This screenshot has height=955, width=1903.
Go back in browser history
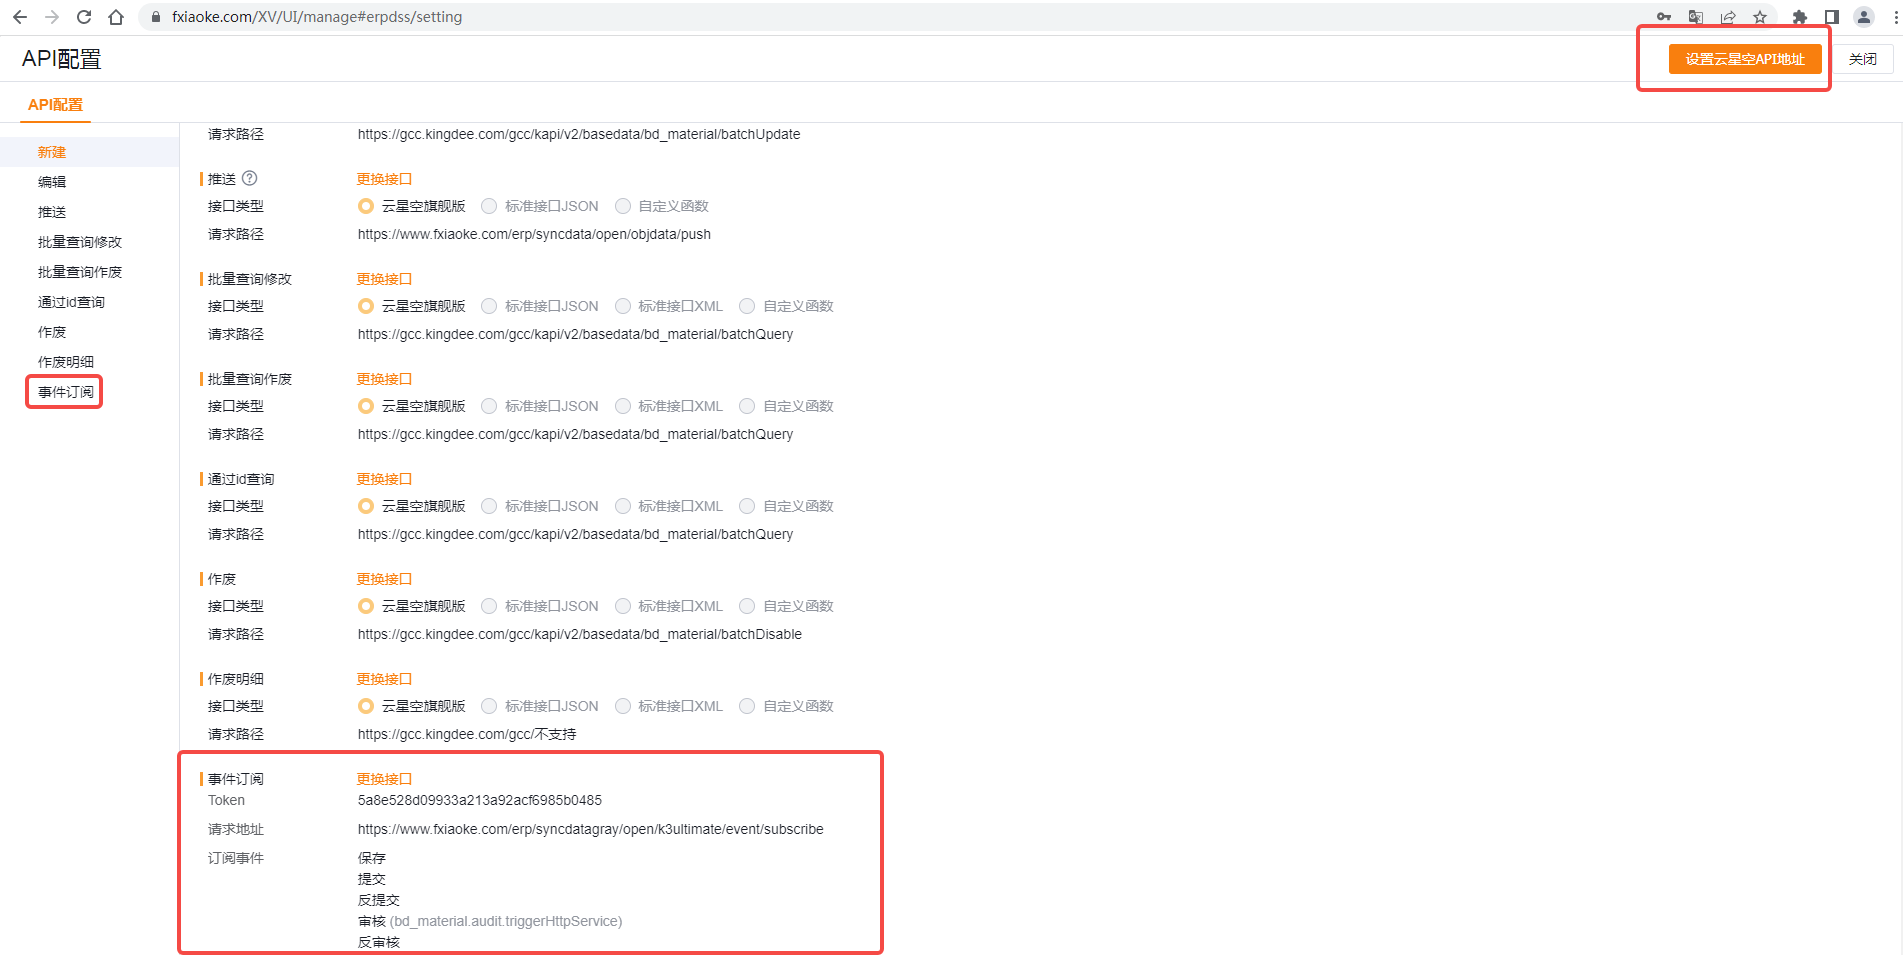pyautogui.click(x=20, y=17)
